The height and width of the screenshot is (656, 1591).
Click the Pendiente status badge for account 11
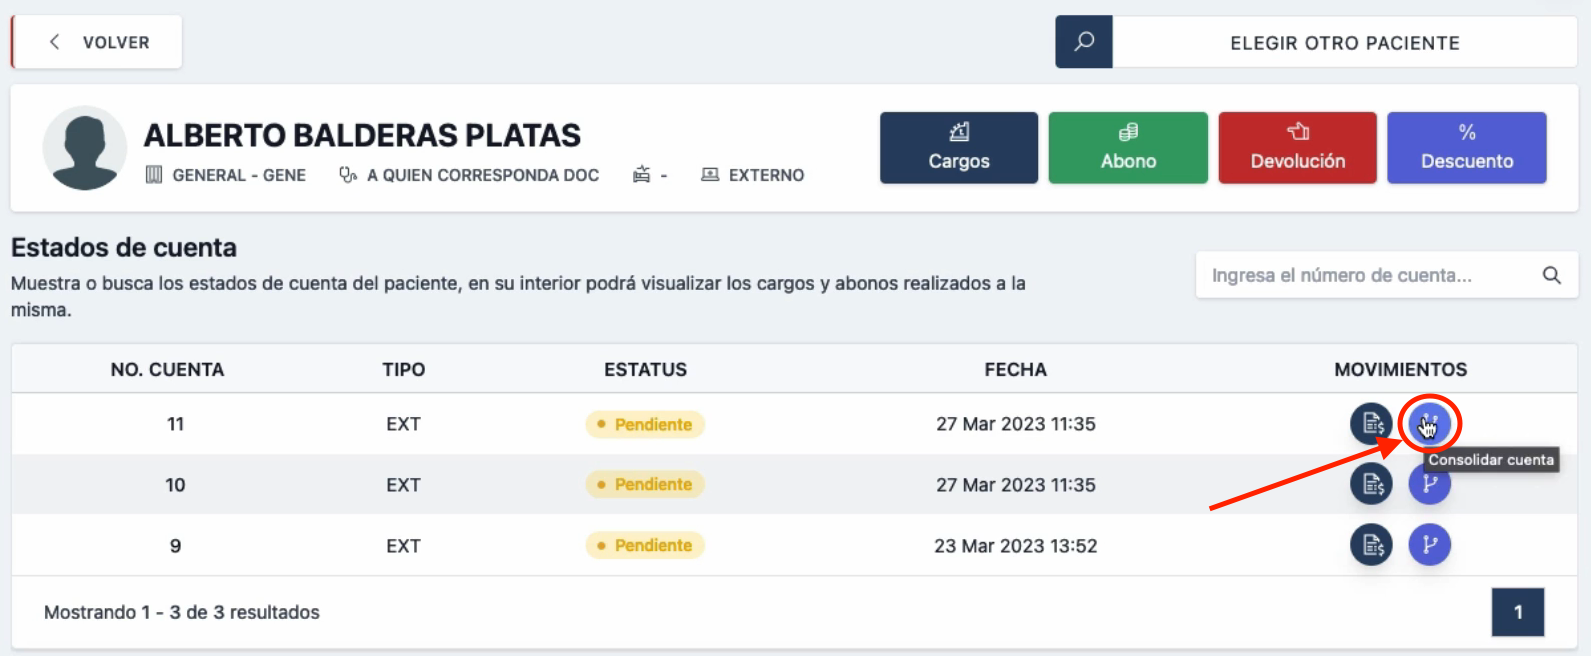(645, 424)
